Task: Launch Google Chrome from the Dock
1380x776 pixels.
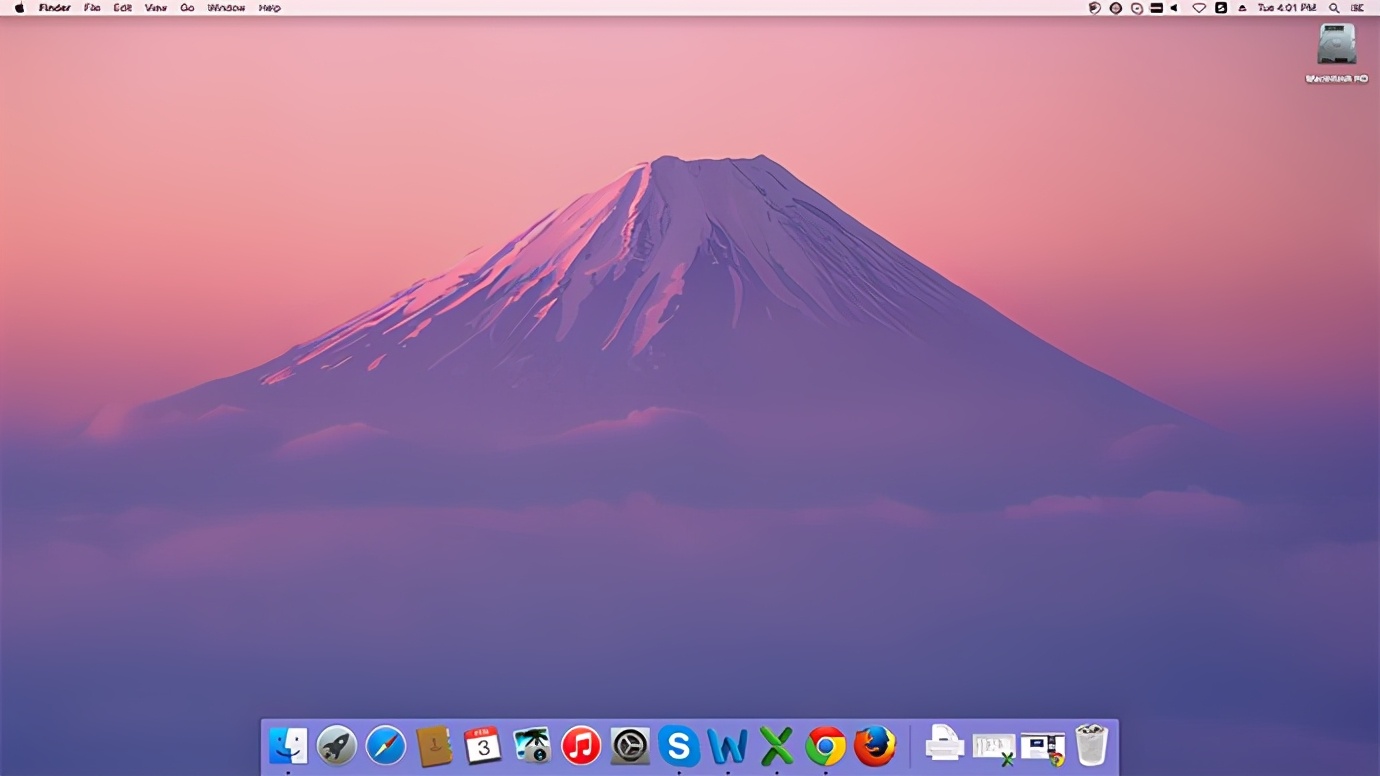Action: (825, 746)
